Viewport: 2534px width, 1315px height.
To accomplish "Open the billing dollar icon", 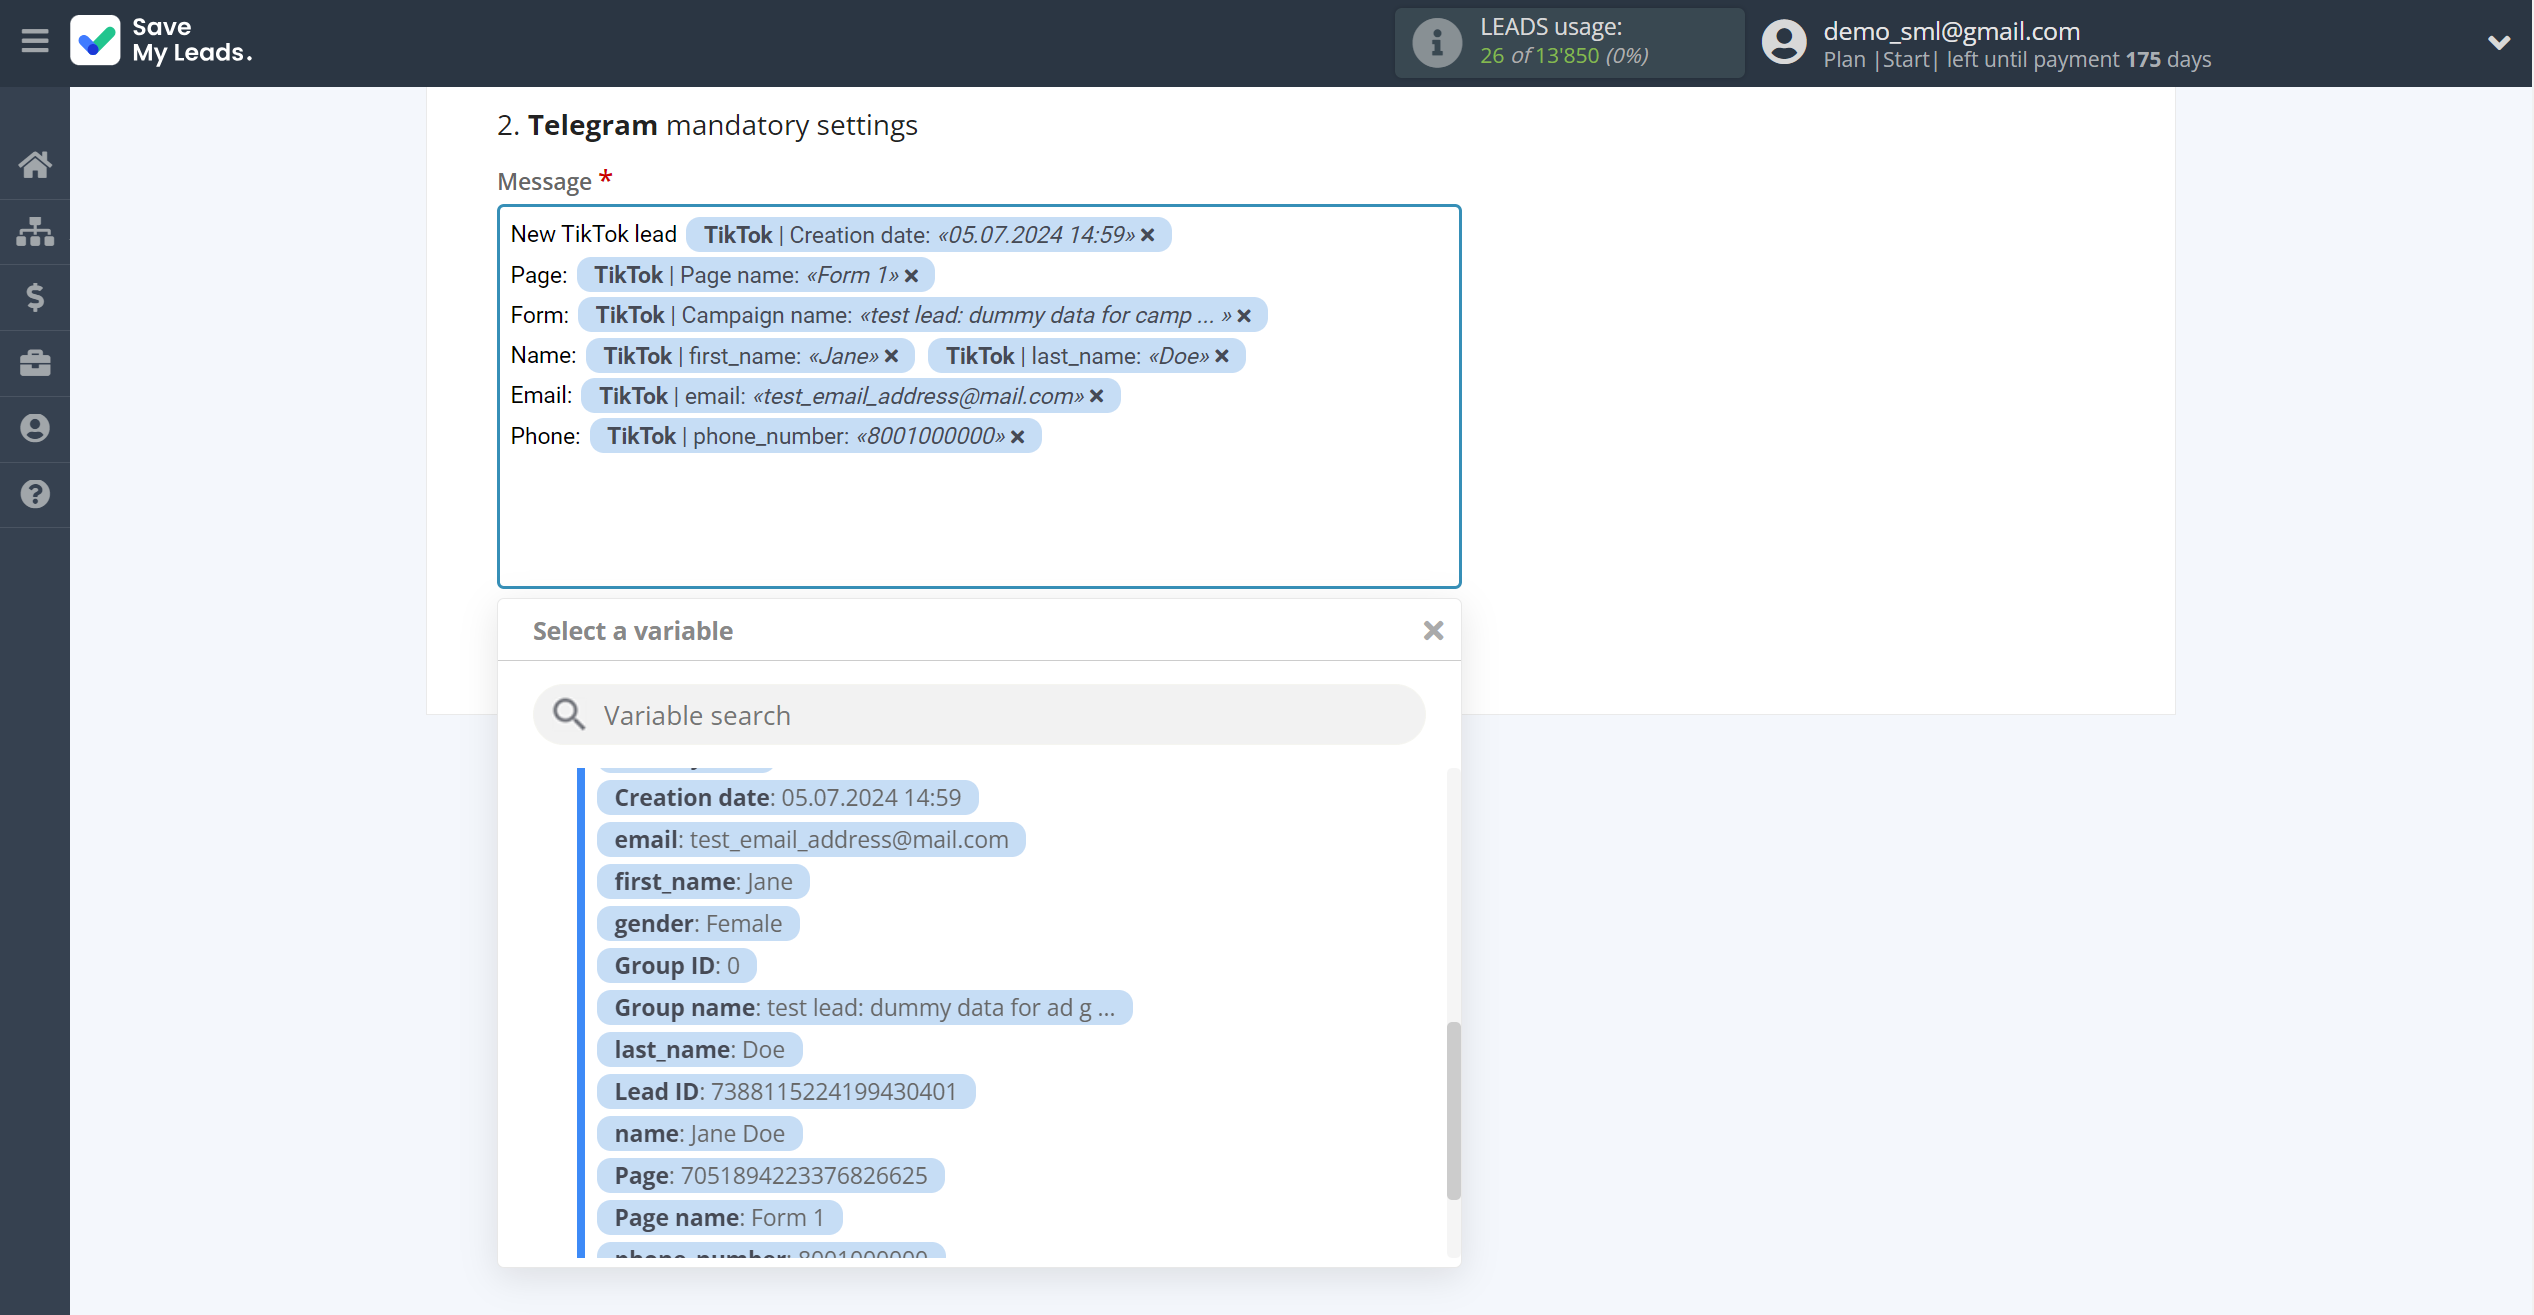I will click(35, 297).
